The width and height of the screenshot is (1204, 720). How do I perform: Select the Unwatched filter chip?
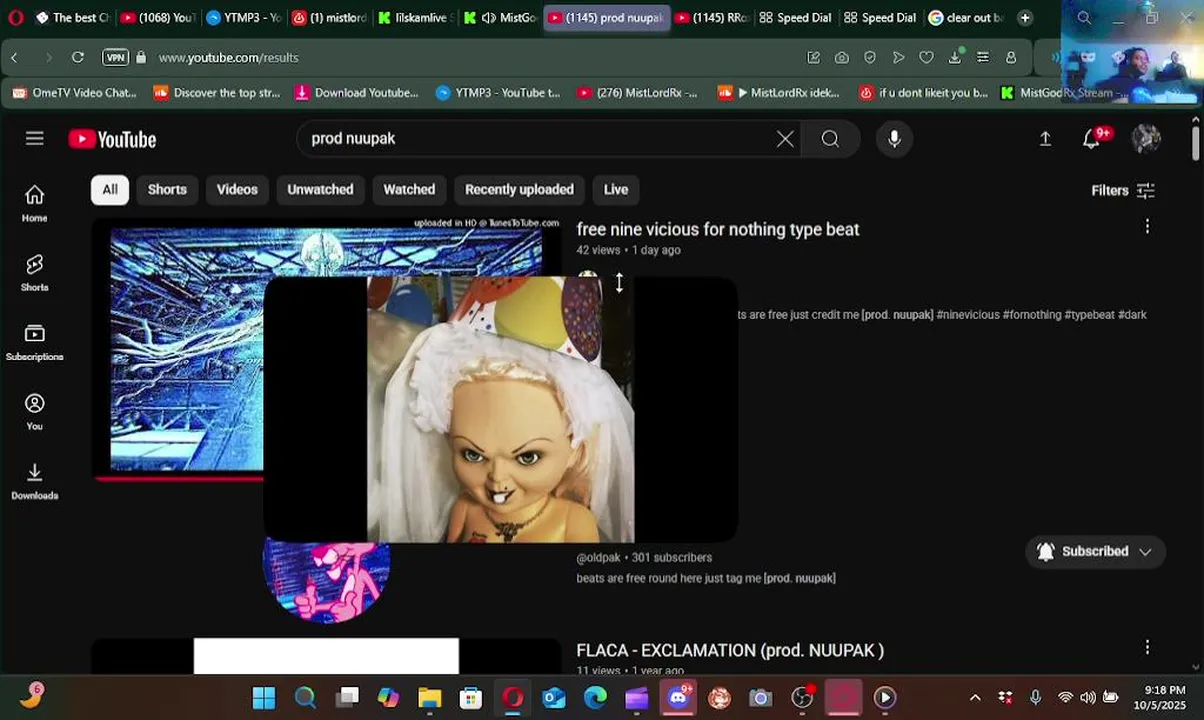pyautogui.click(x=320, y=190)
